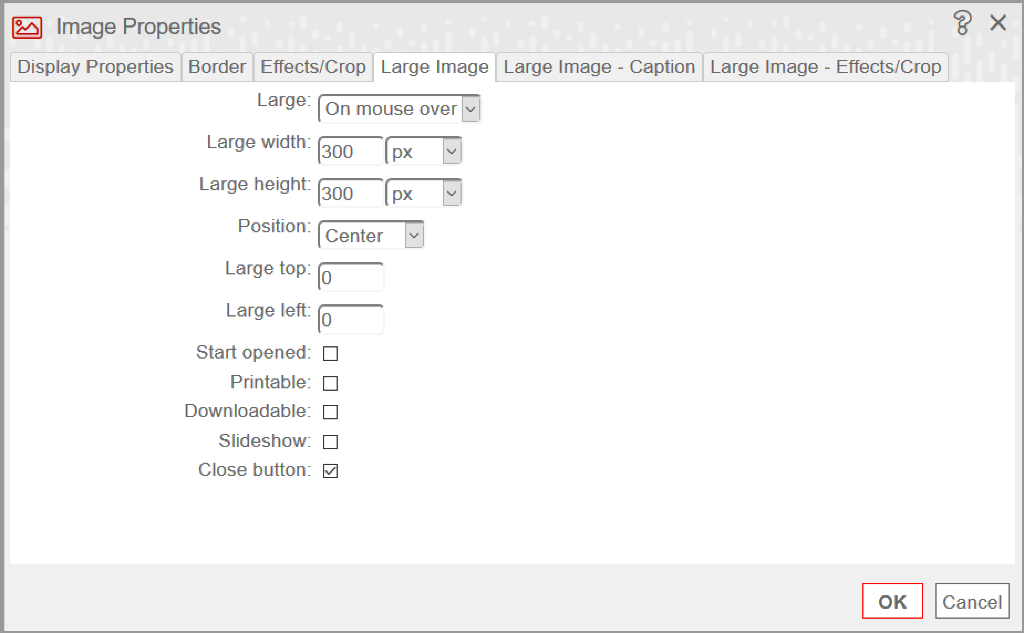Go to the Effects/Crop tab
1024x633 pixels.
[313, 67]
